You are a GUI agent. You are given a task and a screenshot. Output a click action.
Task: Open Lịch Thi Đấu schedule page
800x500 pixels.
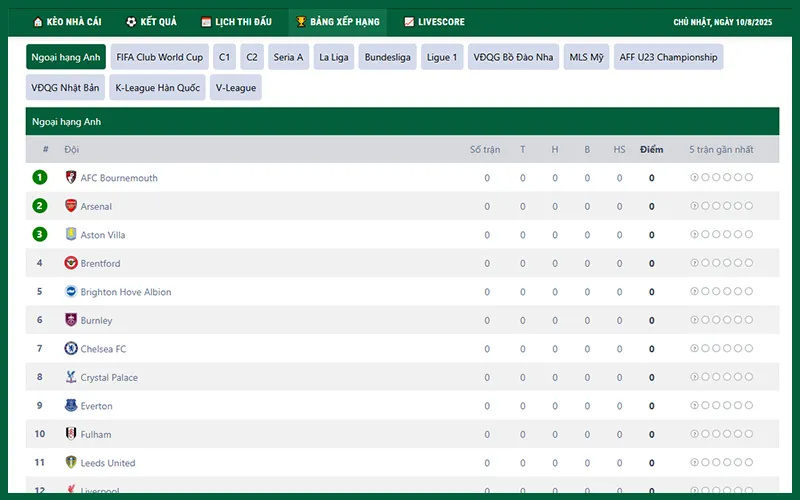pyautogui.click(x=236, y=21)
